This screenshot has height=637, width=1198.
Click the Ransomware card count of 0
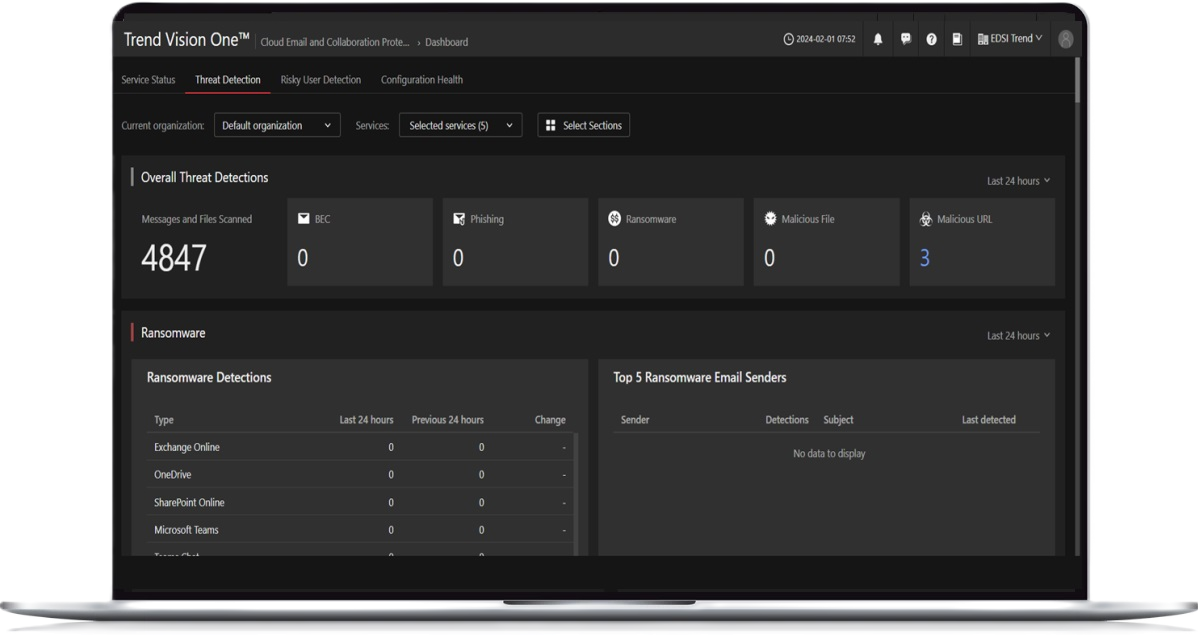pos(614,258)
